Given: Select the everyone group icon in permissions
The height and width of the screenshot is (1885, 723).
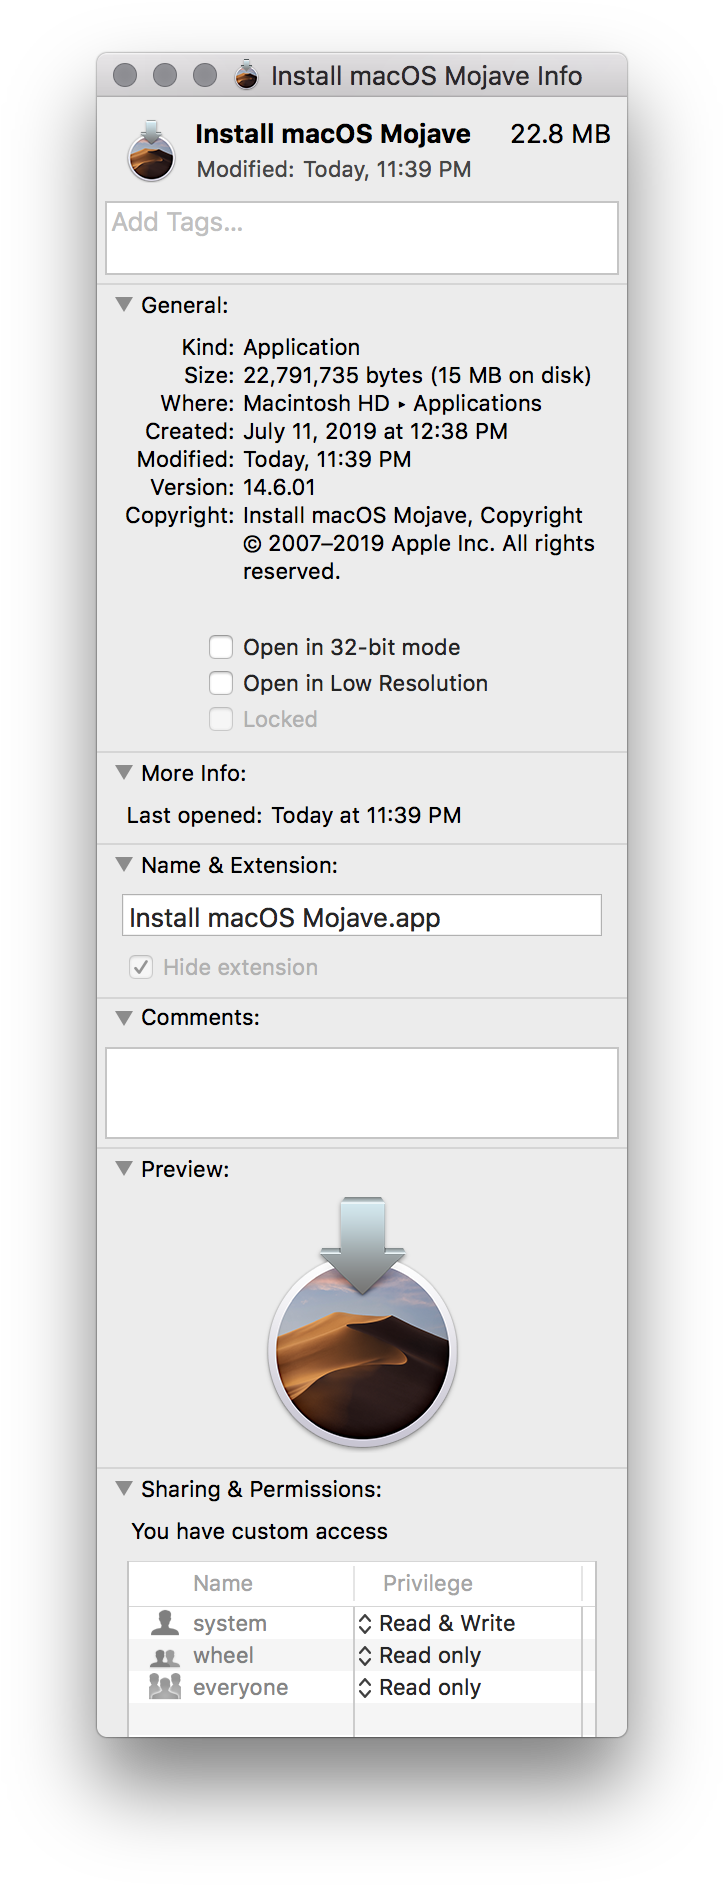Looking at the screenshot, I should tap(164, 1687).
